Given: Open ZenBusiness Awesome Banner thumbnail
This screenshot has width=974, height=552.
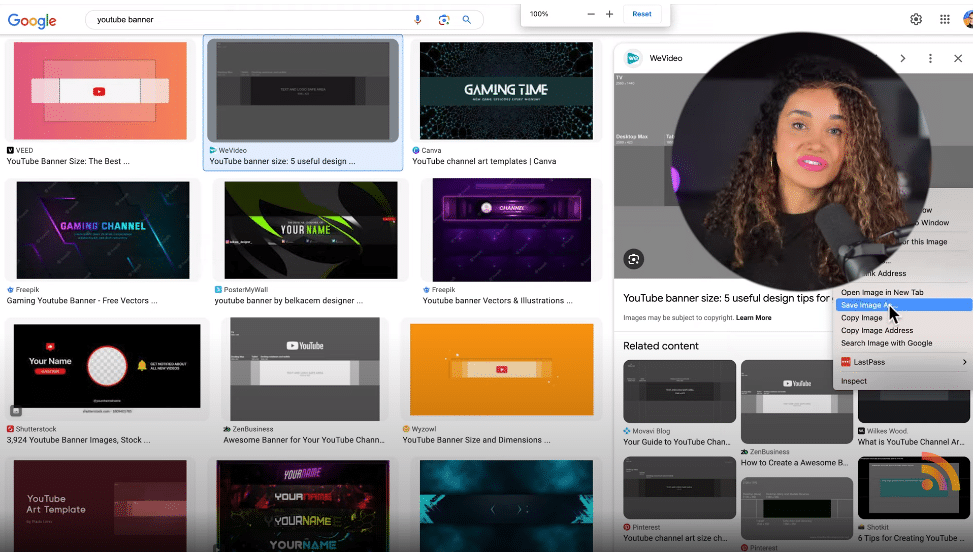Looking at the screenshot, I should pyautogui.click(x=305, y=369).
